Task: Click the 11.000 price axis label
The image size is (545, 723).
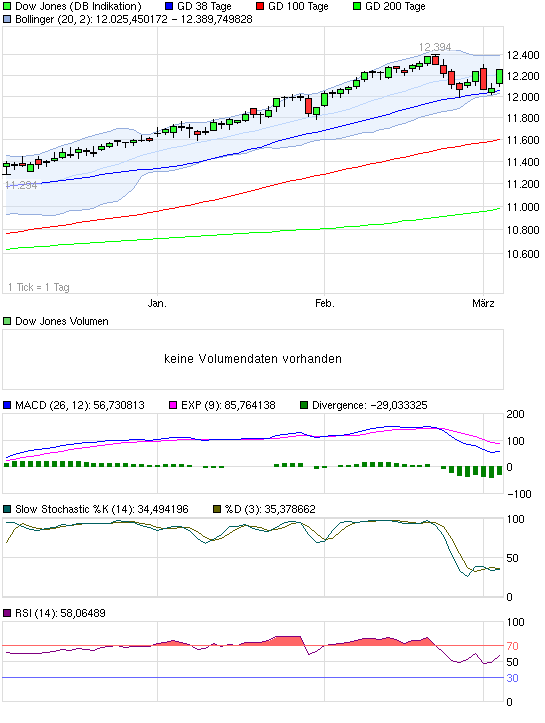Action: (523, 207)
